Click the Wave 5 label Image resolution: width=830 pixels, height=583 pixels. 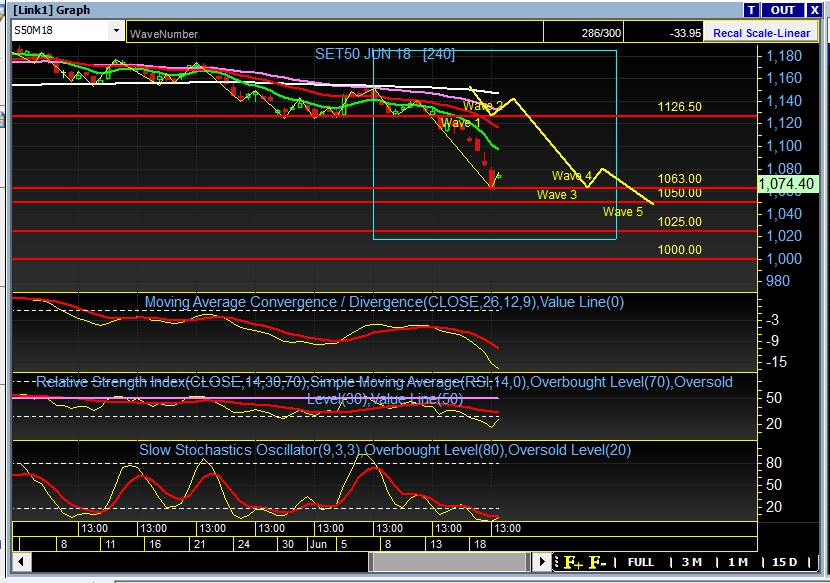tap(622, 212)
